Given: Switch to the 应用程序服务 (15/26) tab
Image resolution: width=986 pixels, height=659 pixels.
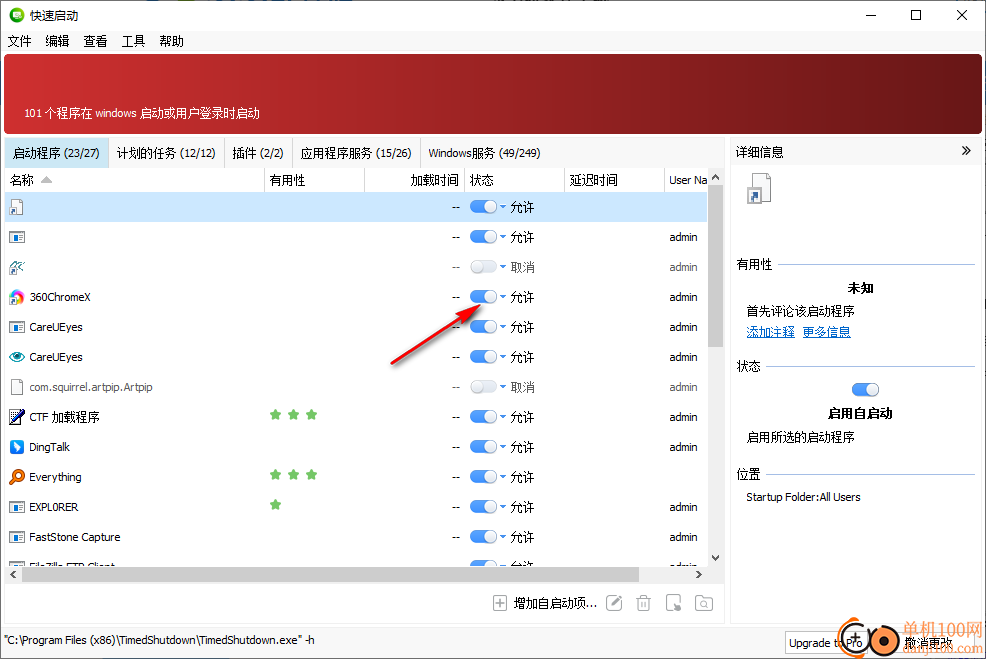Looking at the screenshot, I should pos(356,153).
